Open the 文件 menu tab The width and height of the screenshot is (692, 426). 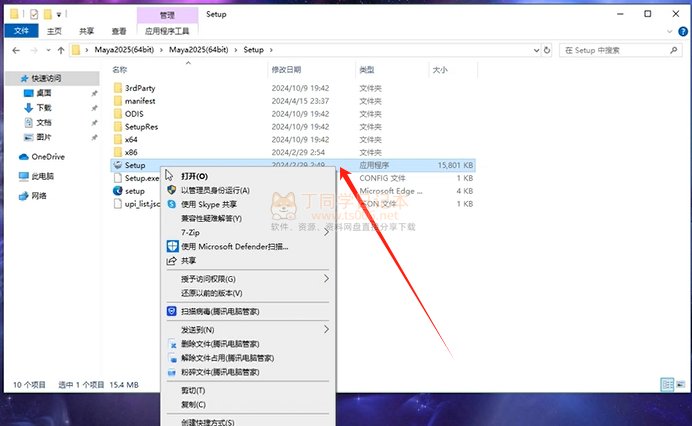[x=21, y=31]
